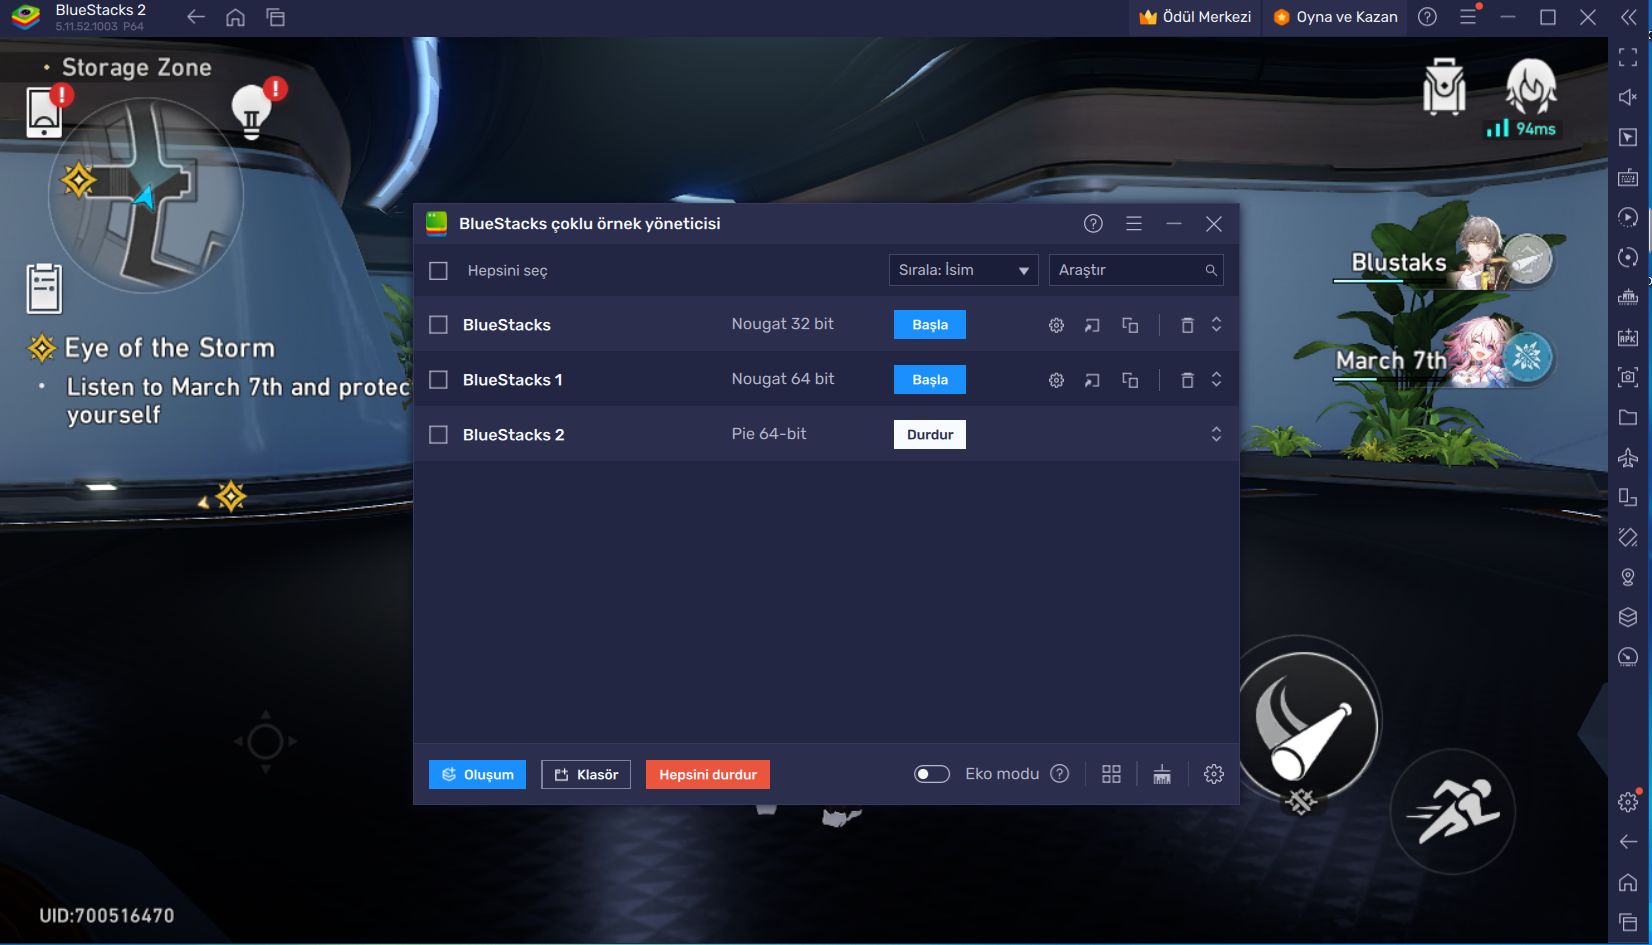This screenshot has height=945, width=1652.
Task: Open recent apps icon in top bar
Action: (x=275, y=17)
